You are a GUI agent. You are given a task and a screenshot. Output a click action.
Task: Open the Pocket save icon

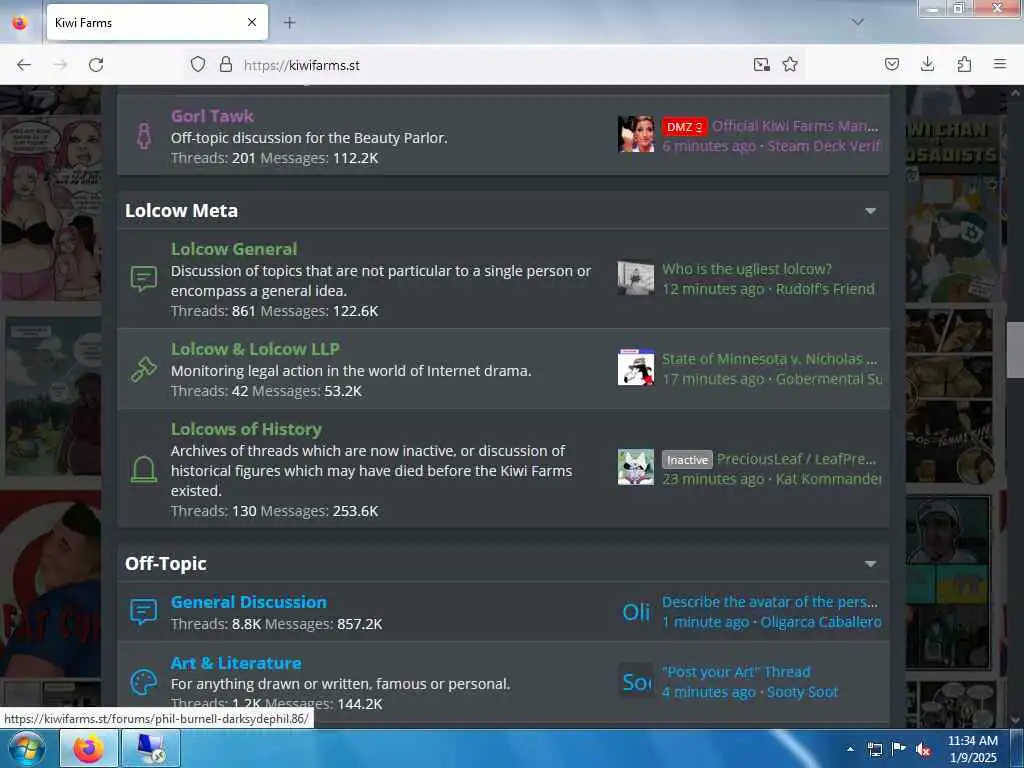pyautogui.click(x=892, y=65)
